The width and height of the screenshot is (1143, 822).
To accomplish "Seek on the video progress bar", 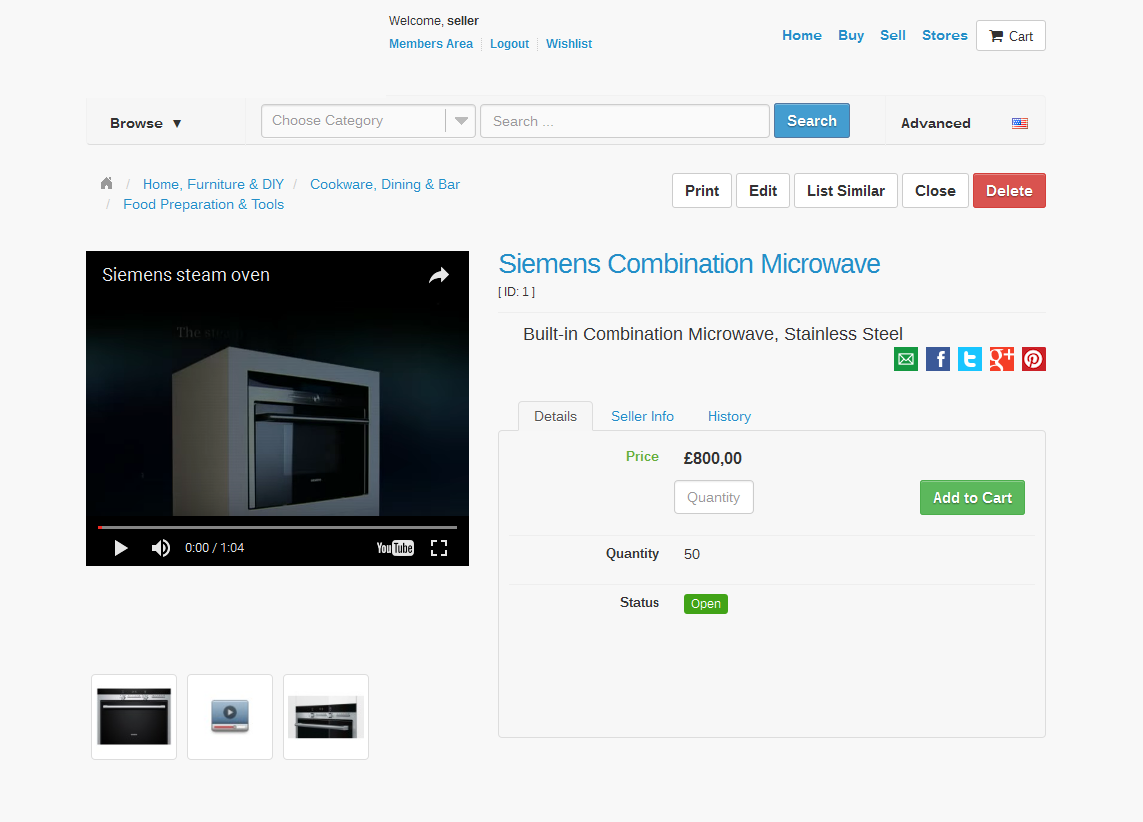I will click(277, 527).
